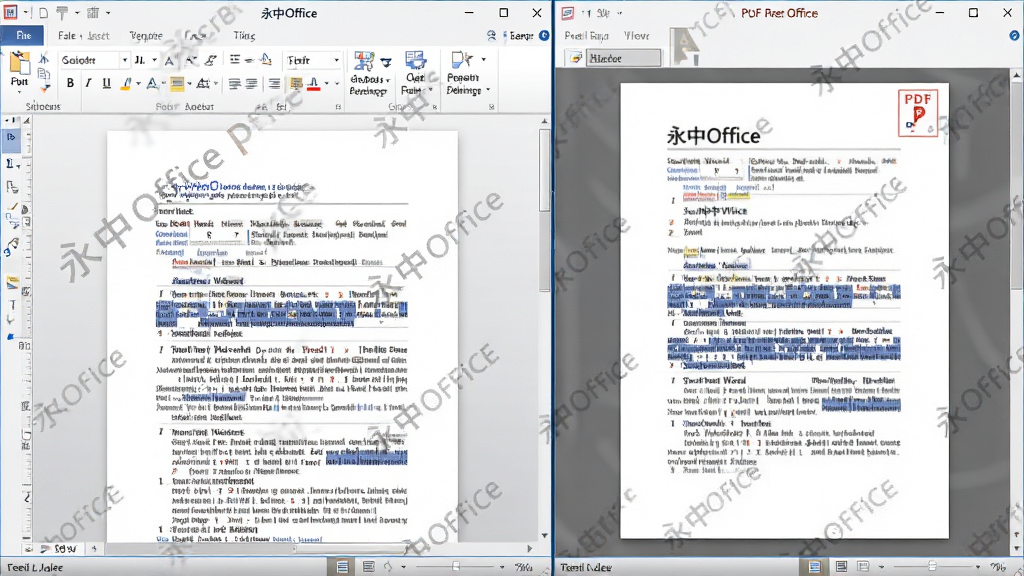This screenshot has width=1024, height=576.
Task: Open the PDF window quick access dropdown
Action: [x=619, y=13]
